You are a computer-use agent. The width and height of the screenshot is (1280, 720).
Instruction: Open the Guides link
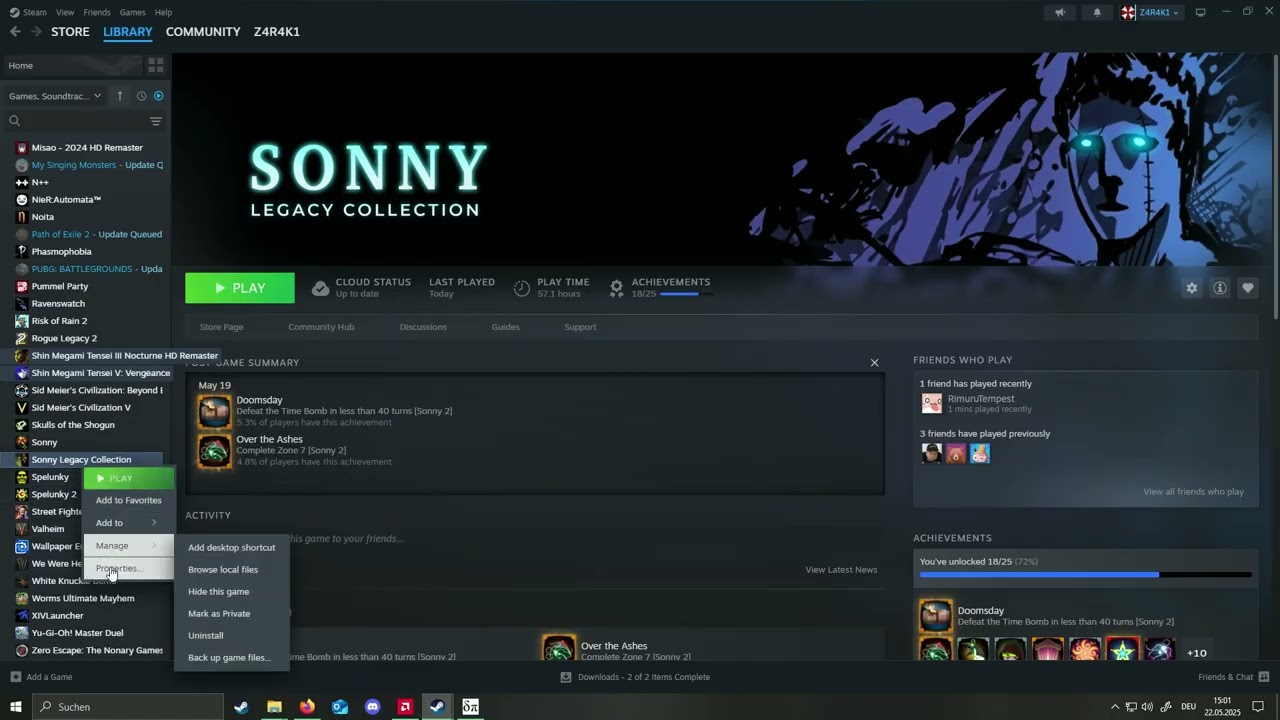coord(505,327)
